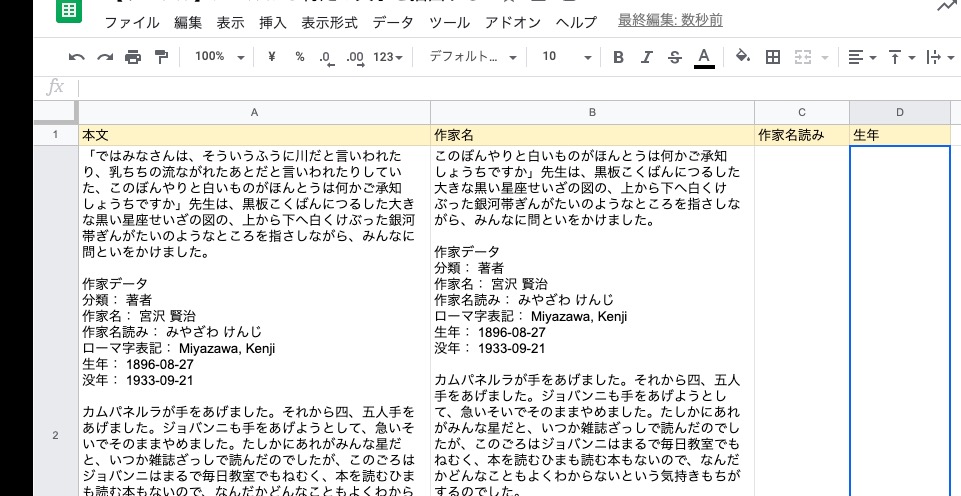
Task: Select row 2 header
Action: tap(55, 435)
